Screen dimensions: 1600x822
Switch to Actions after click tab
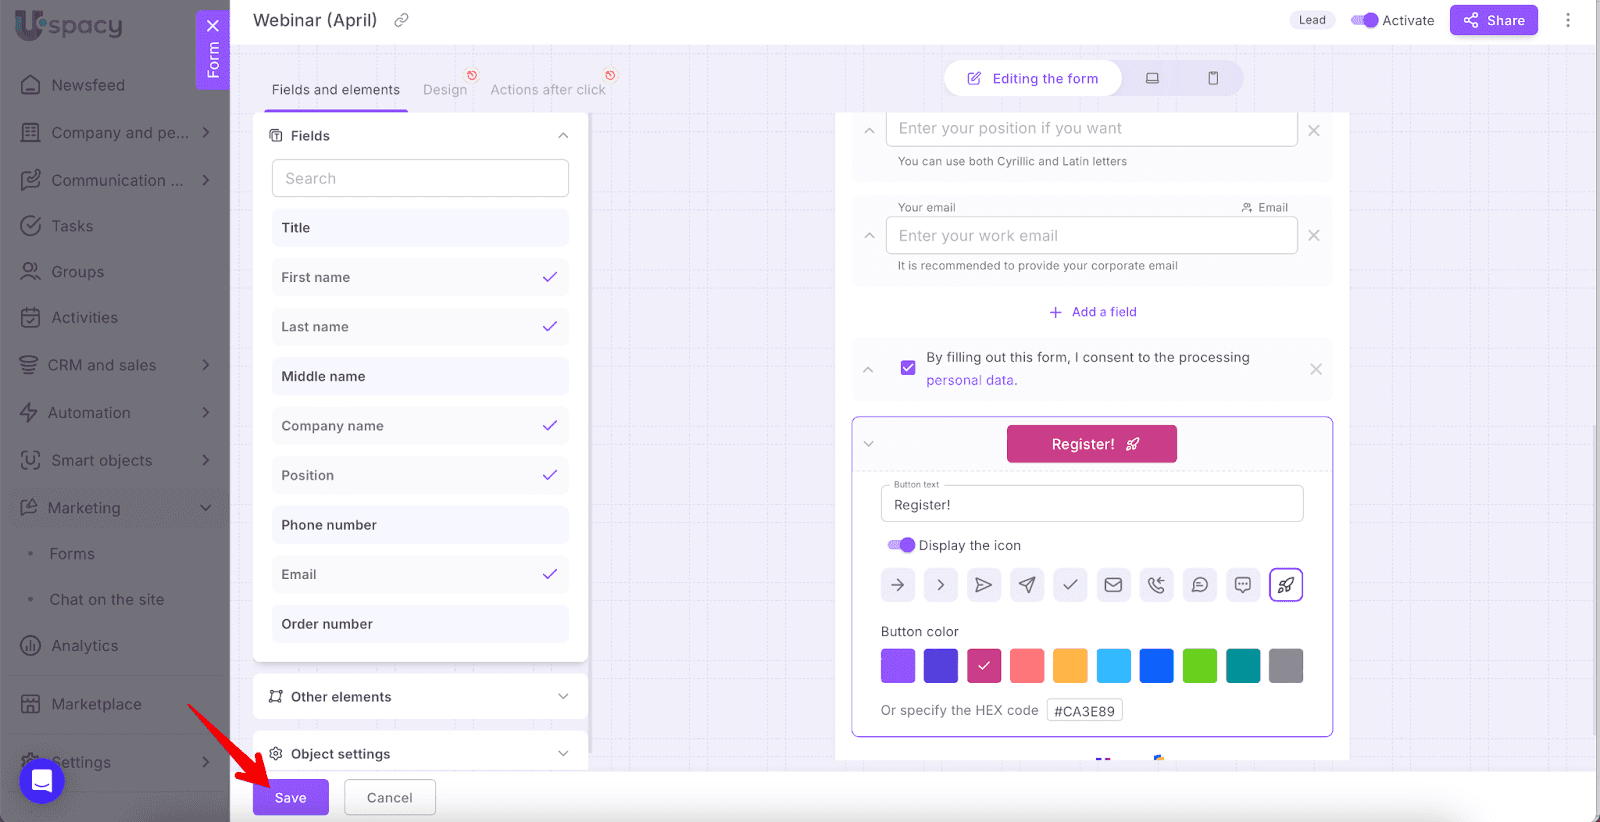click(x=547, y=90)
